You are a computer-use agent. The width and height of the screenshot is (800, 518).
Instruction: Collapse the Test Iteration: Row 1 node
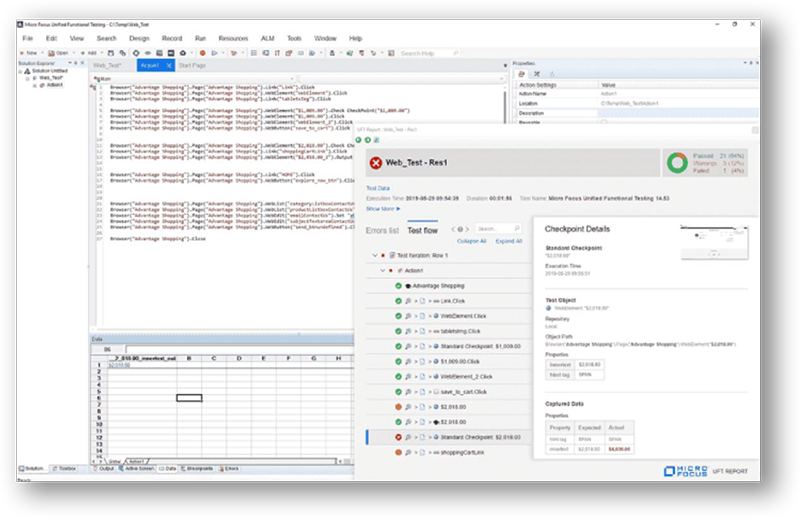[x=375, y=255]
